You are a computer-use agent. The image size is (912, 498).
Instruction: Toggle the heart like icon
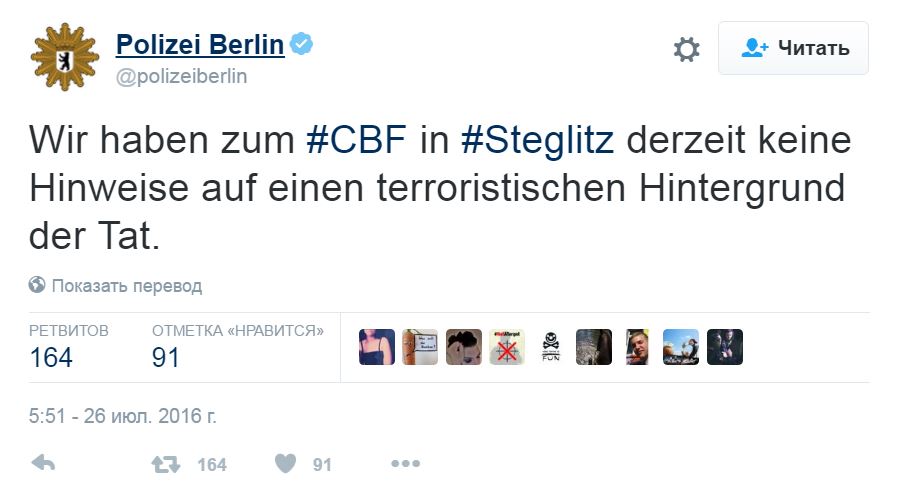(x=285, y=464)
